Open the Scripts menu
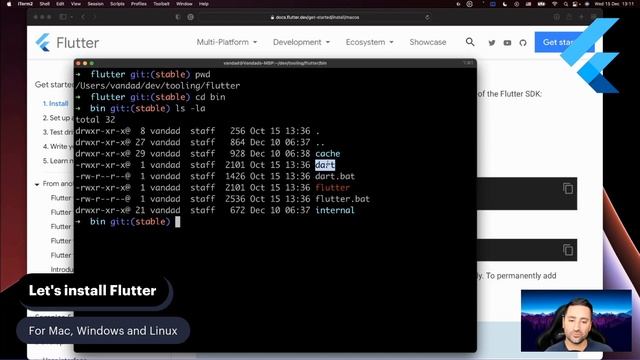The height and width of the screenshot is (360, 640). point(118,4)
